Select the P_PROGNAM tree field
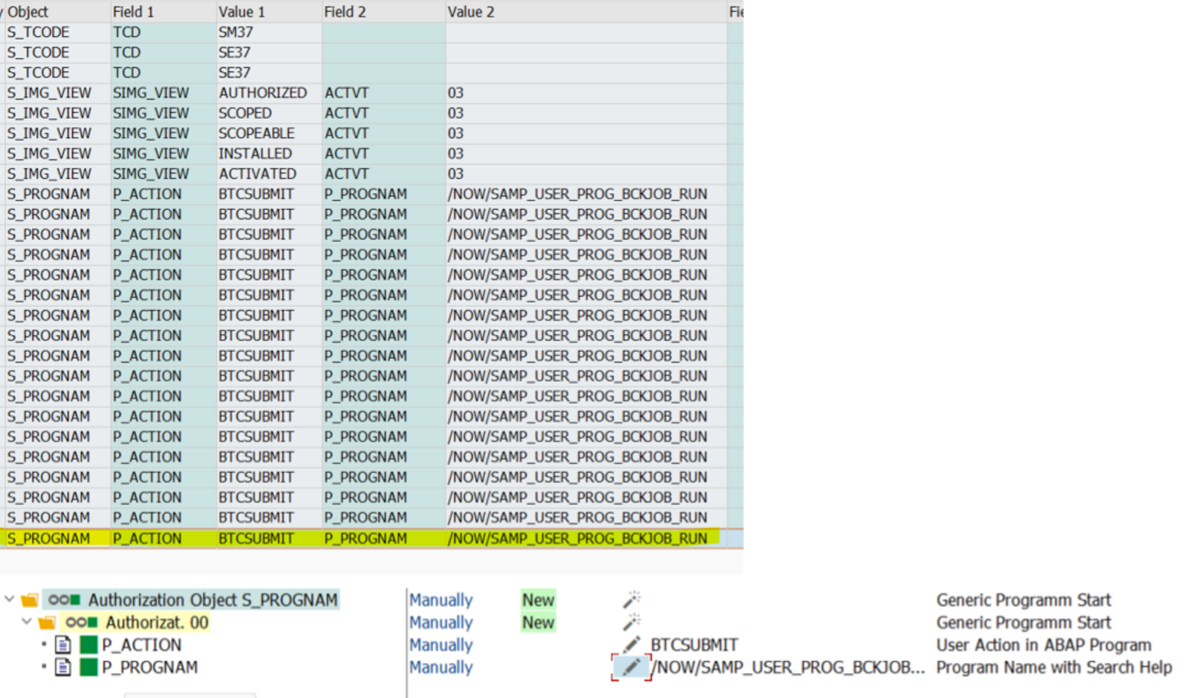 pyautogui.click(x=150, y=667)
